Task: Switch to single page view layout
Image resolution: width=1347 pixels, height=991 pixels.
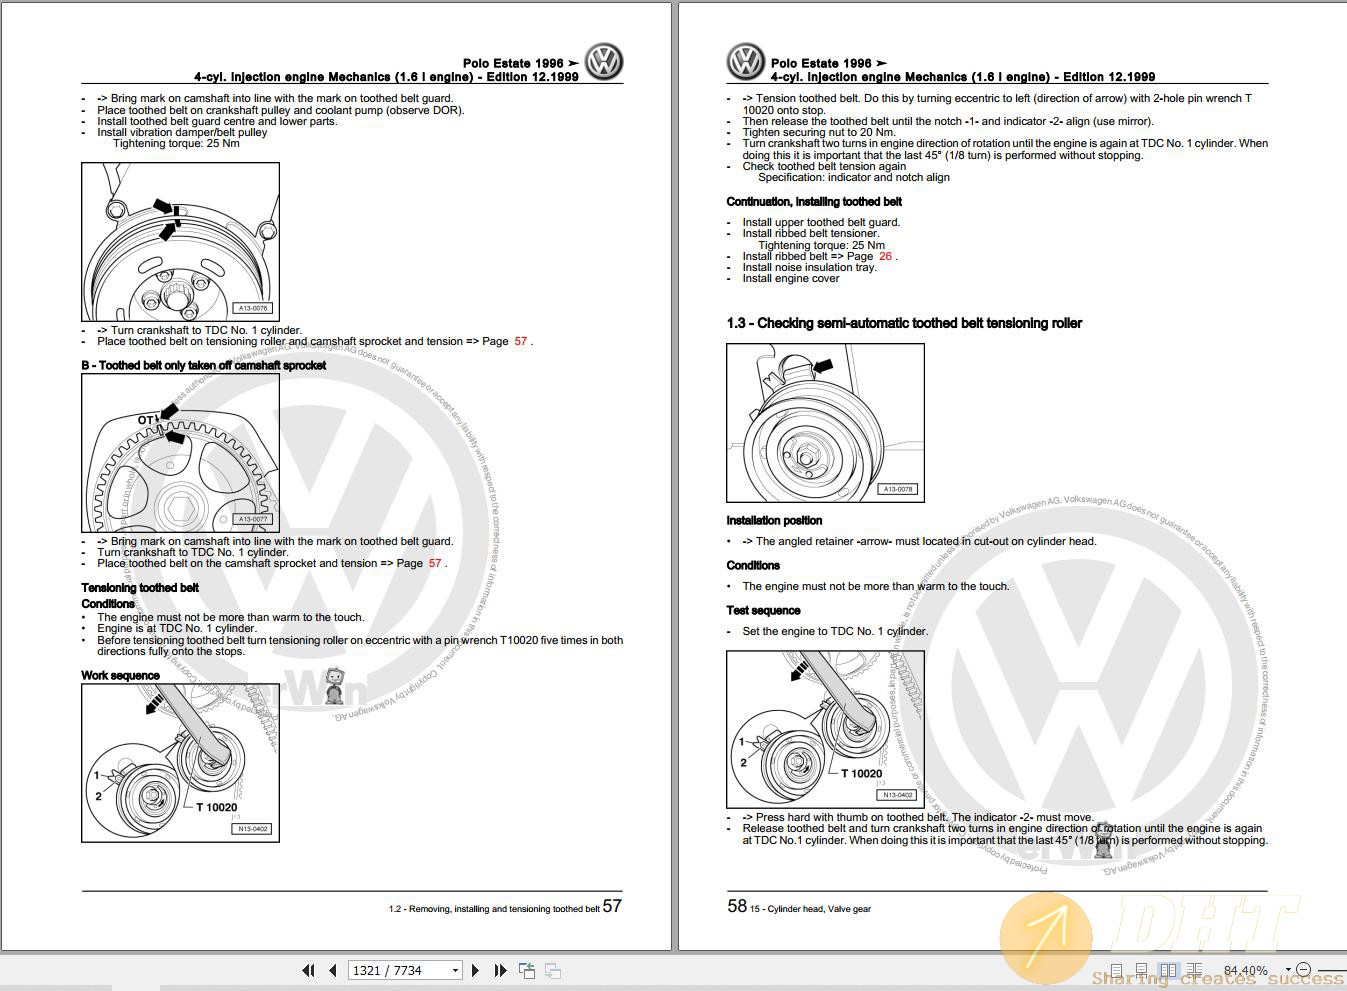Action: pos(1117,970)
